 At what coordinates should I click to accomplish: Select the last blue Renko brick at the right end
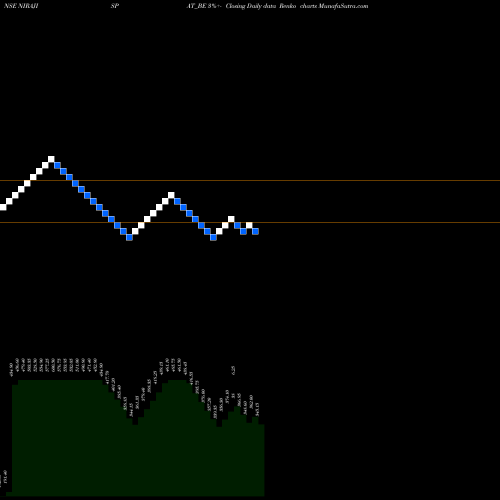(x=255, y=231)
